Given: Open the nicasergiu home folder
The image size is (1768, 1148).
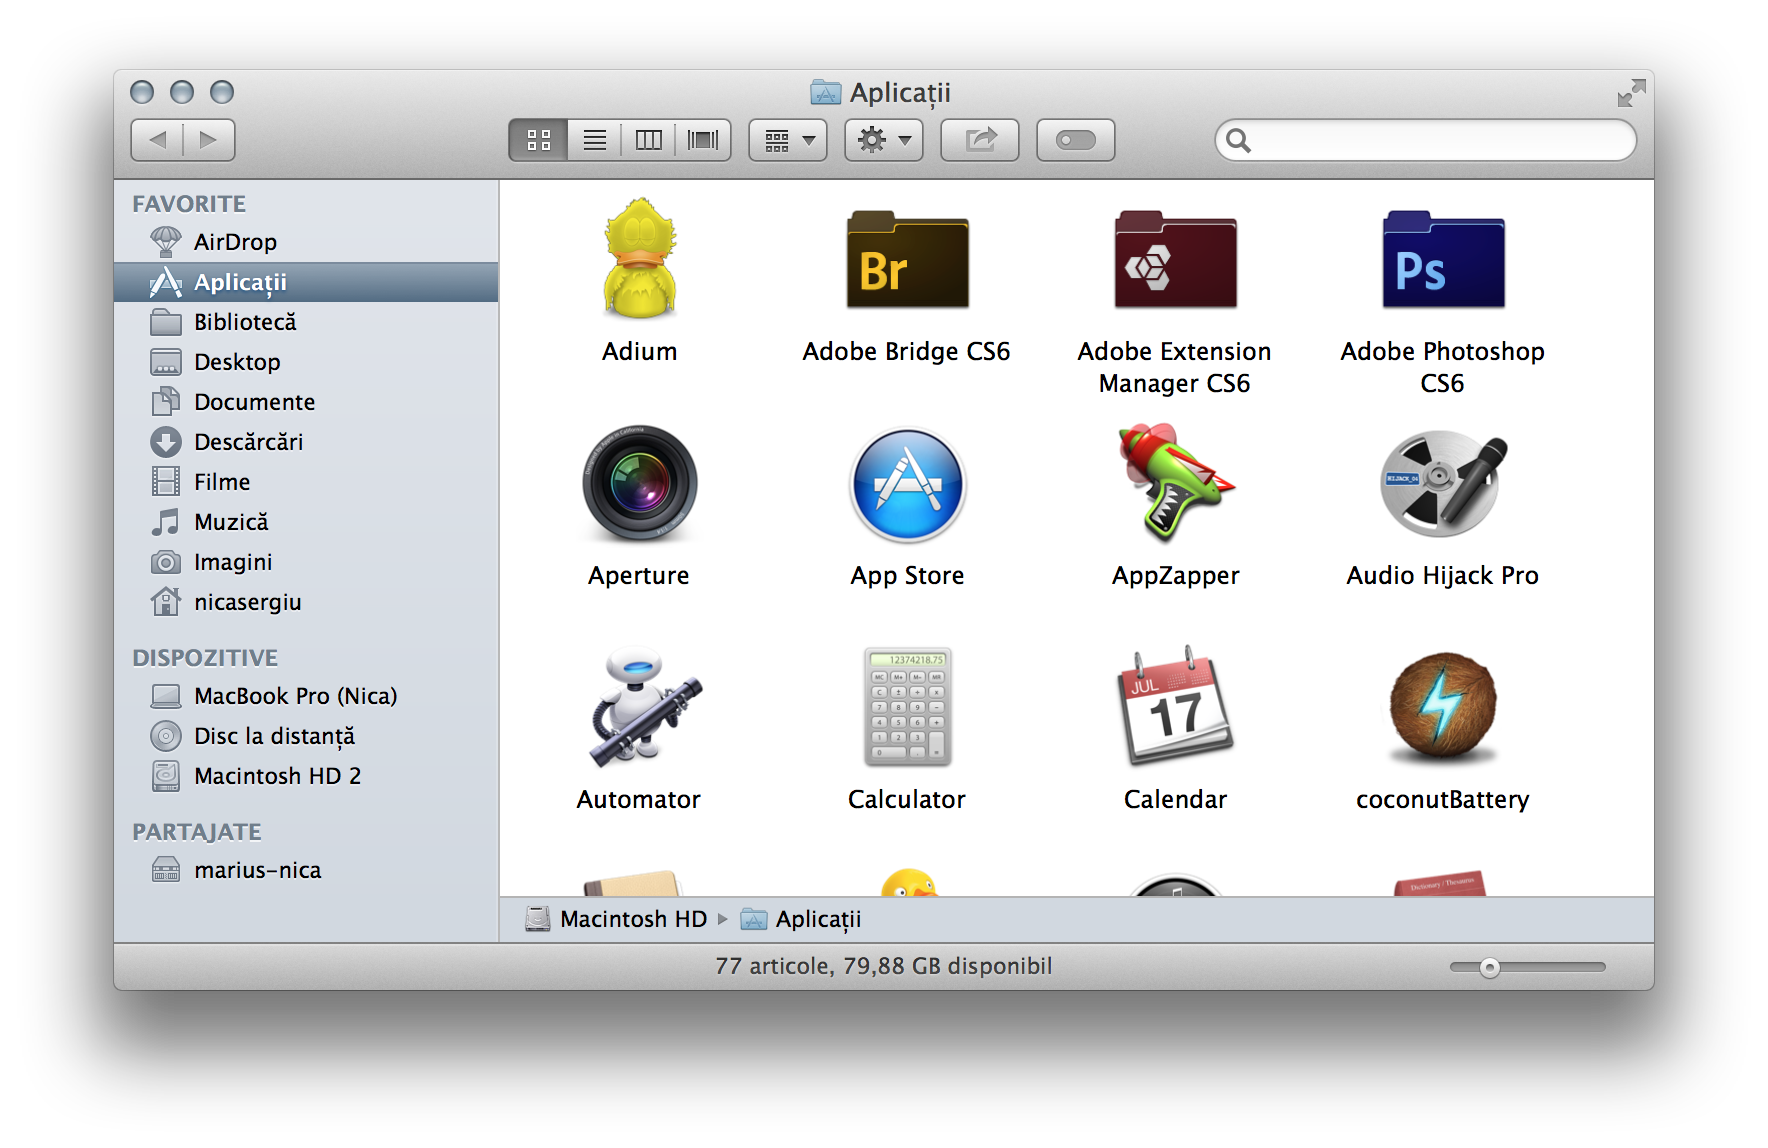Looking at the screenshot, I should (x=306, y=602).
